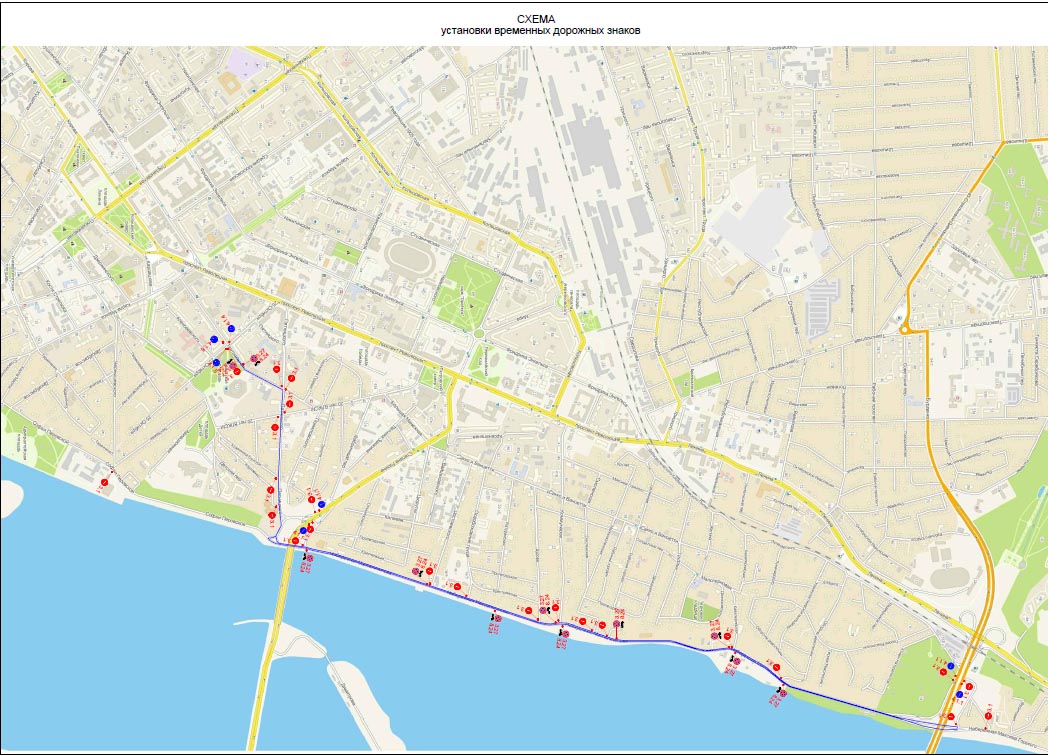Click the isolated red sign on far-left riverbank
Viewport: 1048px width, 755px height.
click(x=105, y=484)
